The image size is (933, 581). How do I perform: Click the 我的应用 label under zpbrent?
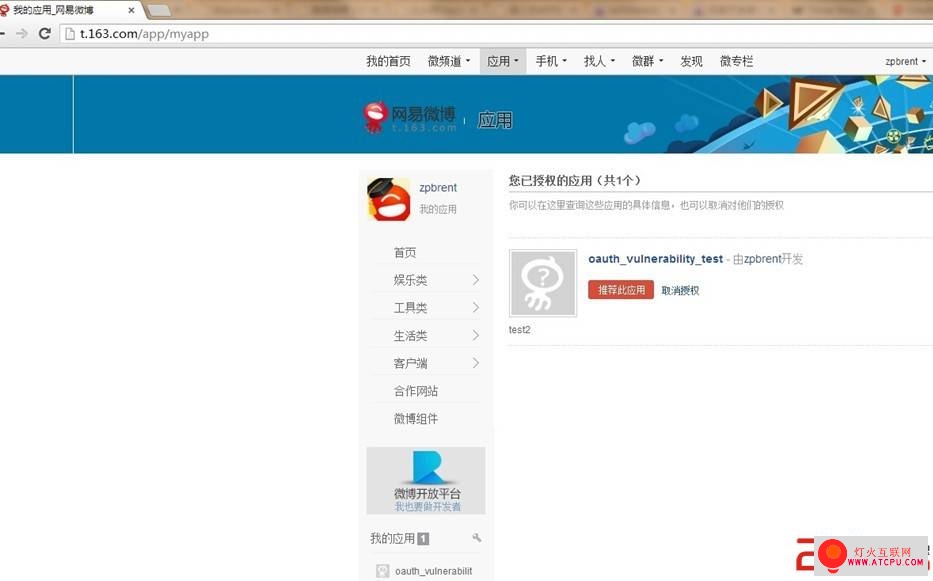pyautogui.click(x=438, y=209)
